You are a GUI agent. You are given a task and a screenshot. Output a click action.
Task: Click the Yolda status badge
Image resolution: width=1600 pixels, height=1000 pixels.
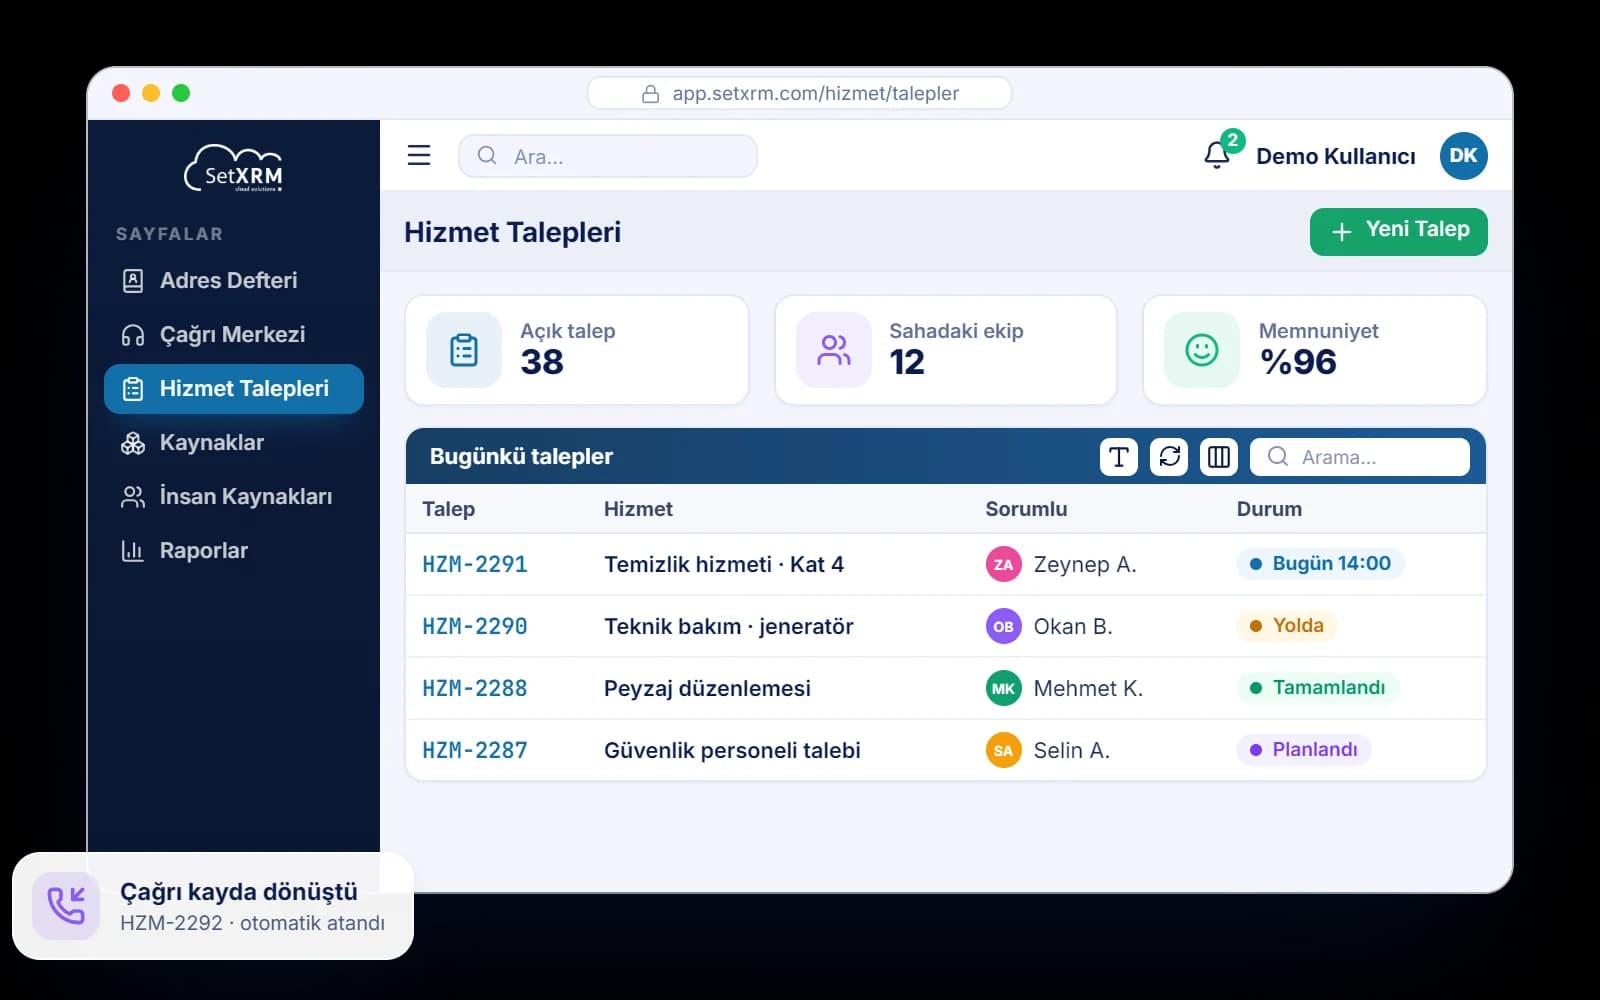point(1287,626)
